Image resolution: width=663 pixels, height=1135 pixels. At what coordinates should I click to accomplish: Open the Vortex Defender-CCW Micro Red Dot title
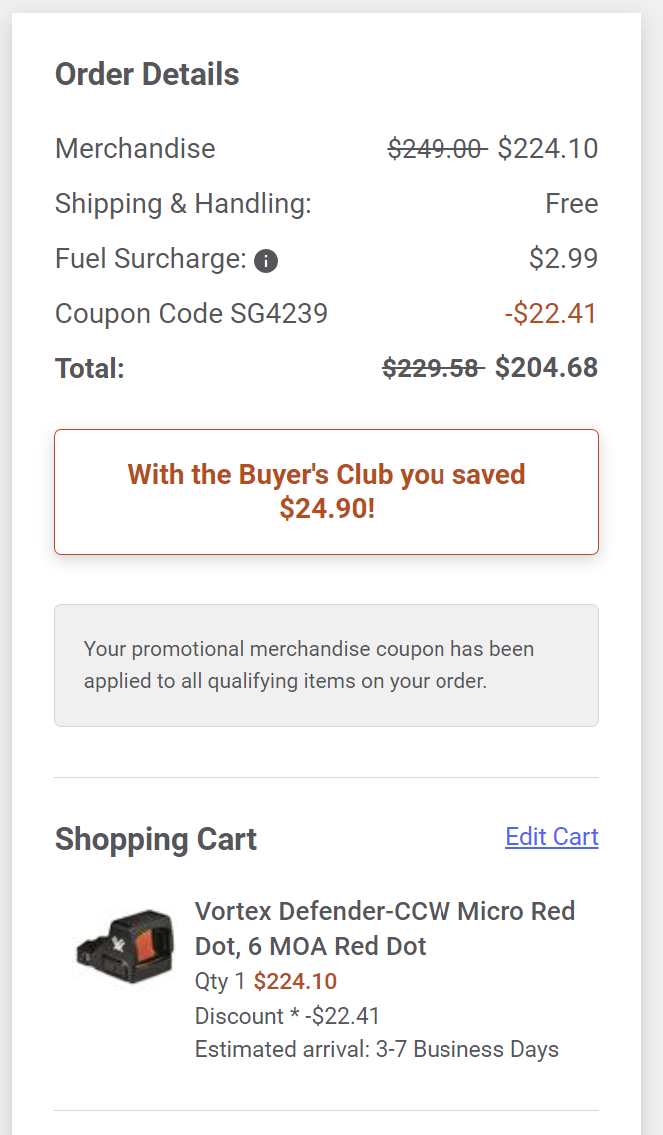[385, 928]
